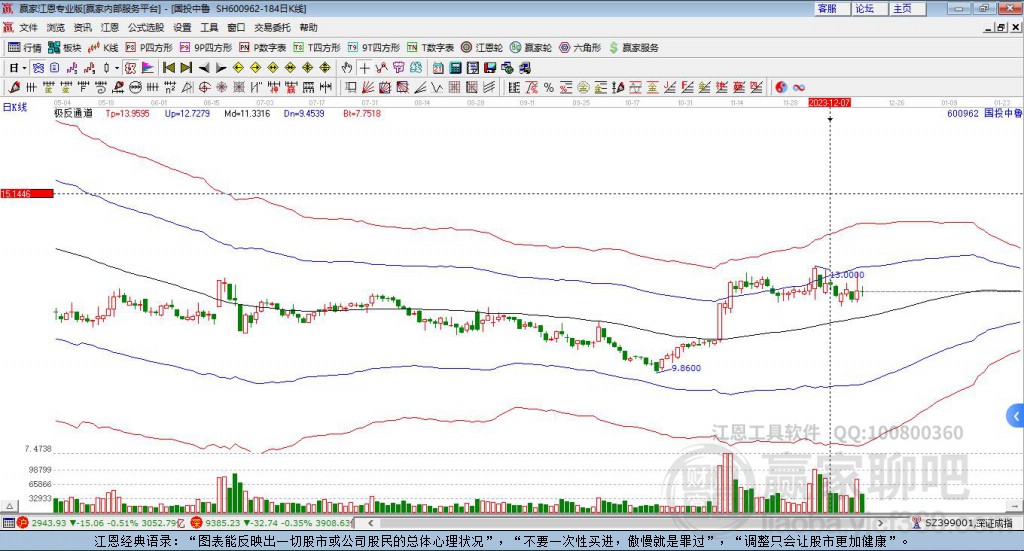
Task: Jump to first bar icon
Action: pos(168,68)
